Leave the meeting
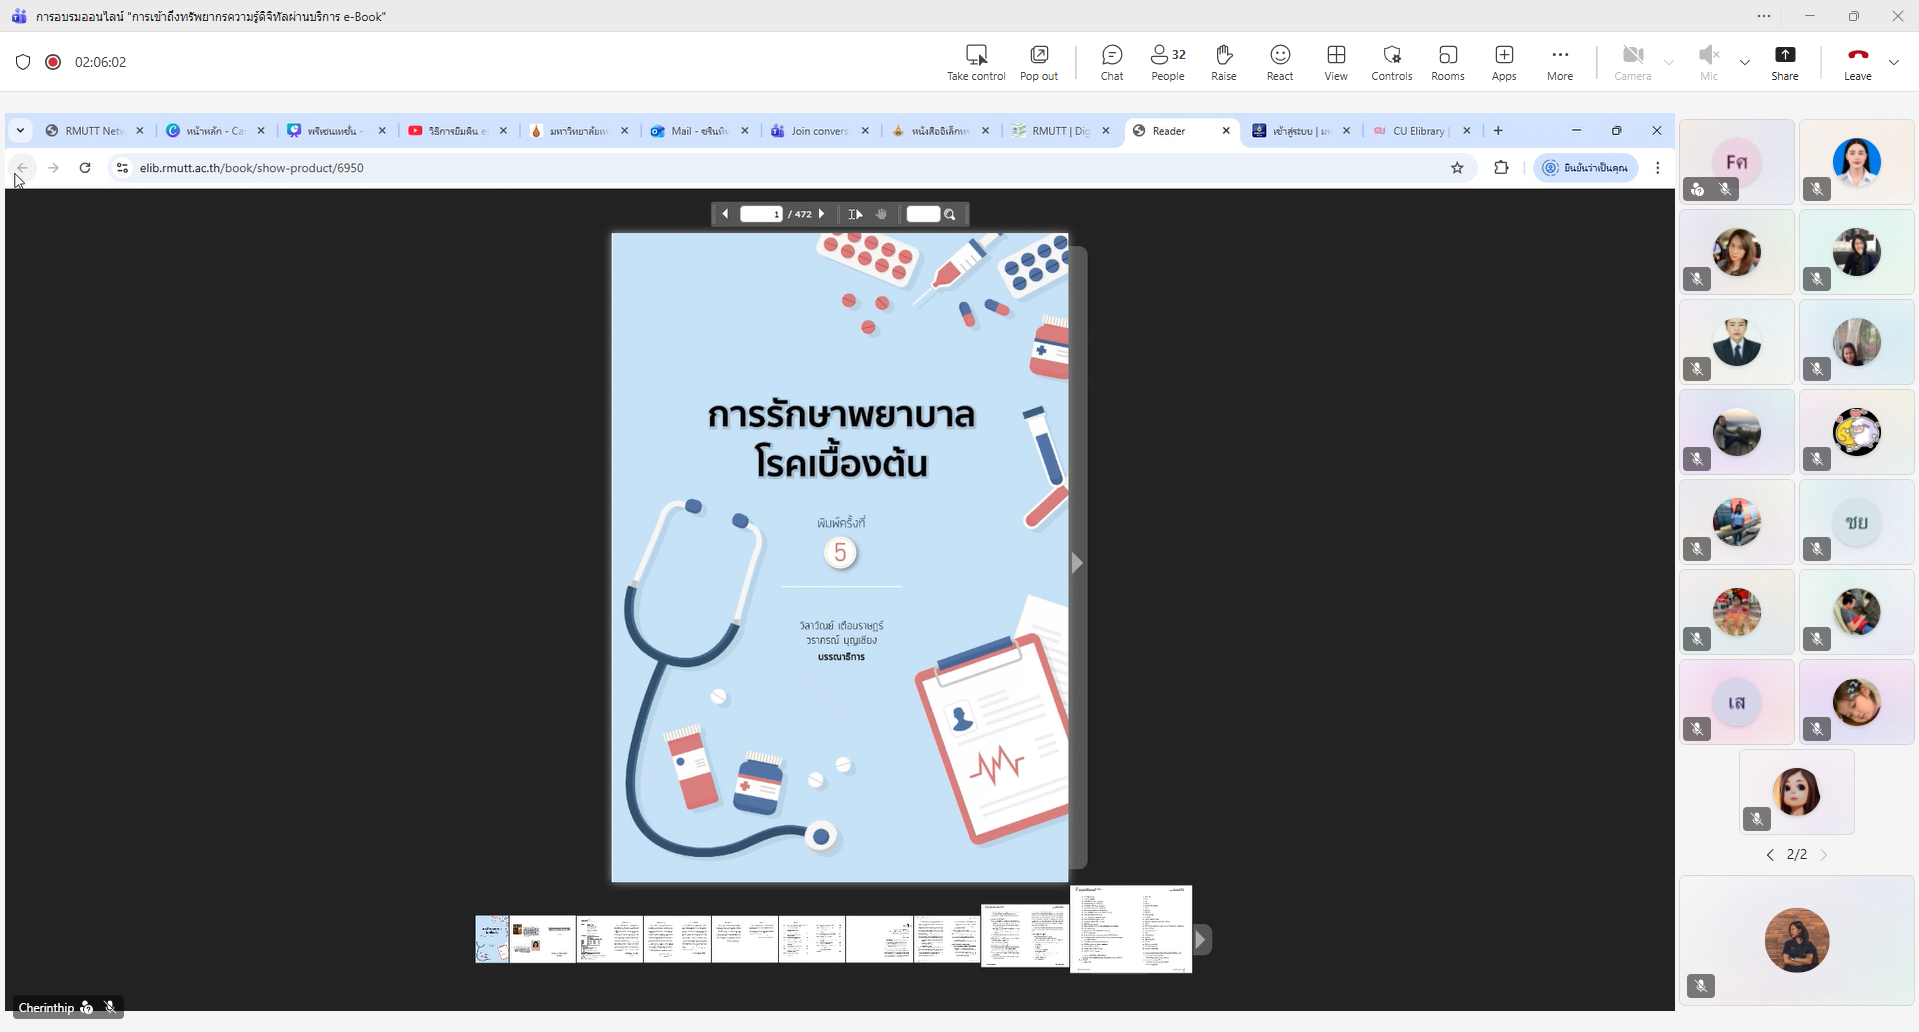 pyautogui.click(x=1857, y=62)
